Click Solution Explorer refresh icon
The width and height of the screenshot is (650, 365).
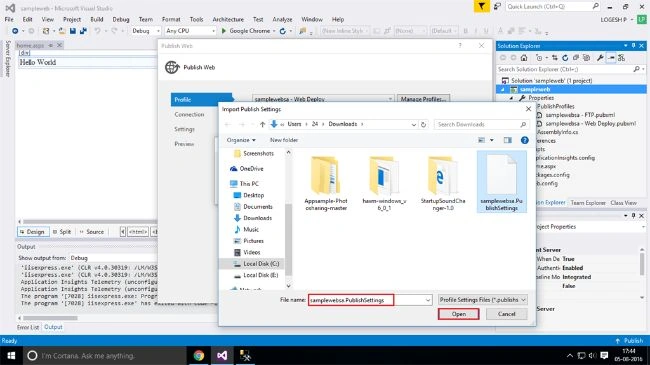pos(565,58)
